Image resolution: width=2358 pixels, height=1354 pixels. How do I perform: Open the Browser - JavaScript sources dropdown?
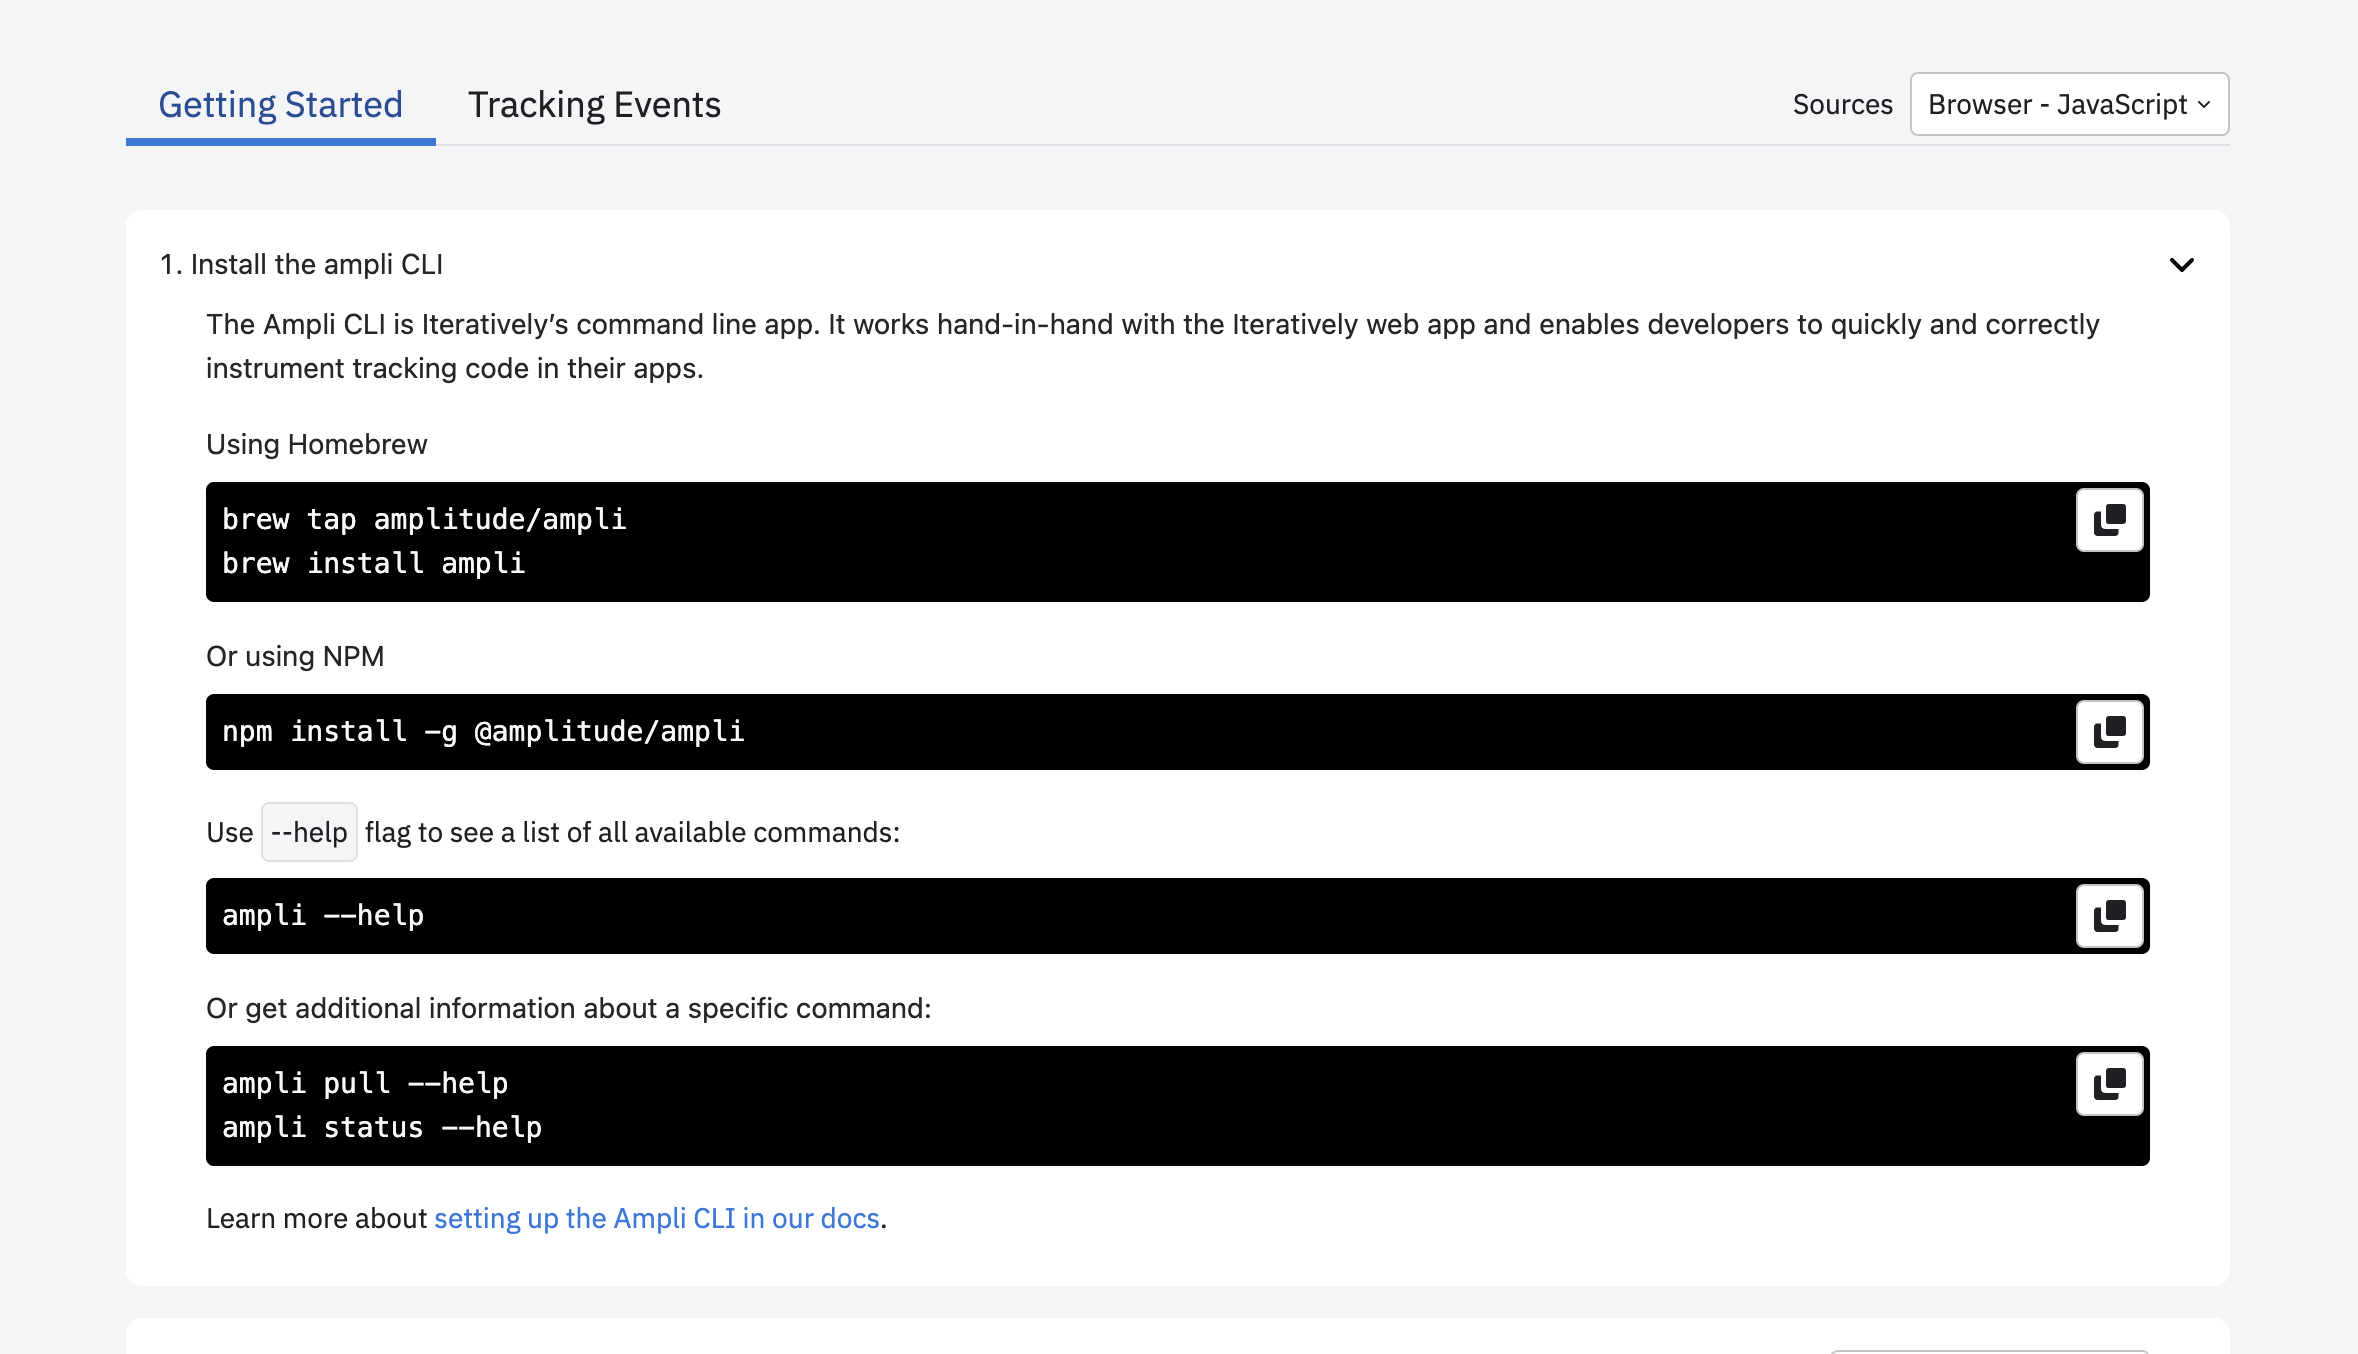2056,104
